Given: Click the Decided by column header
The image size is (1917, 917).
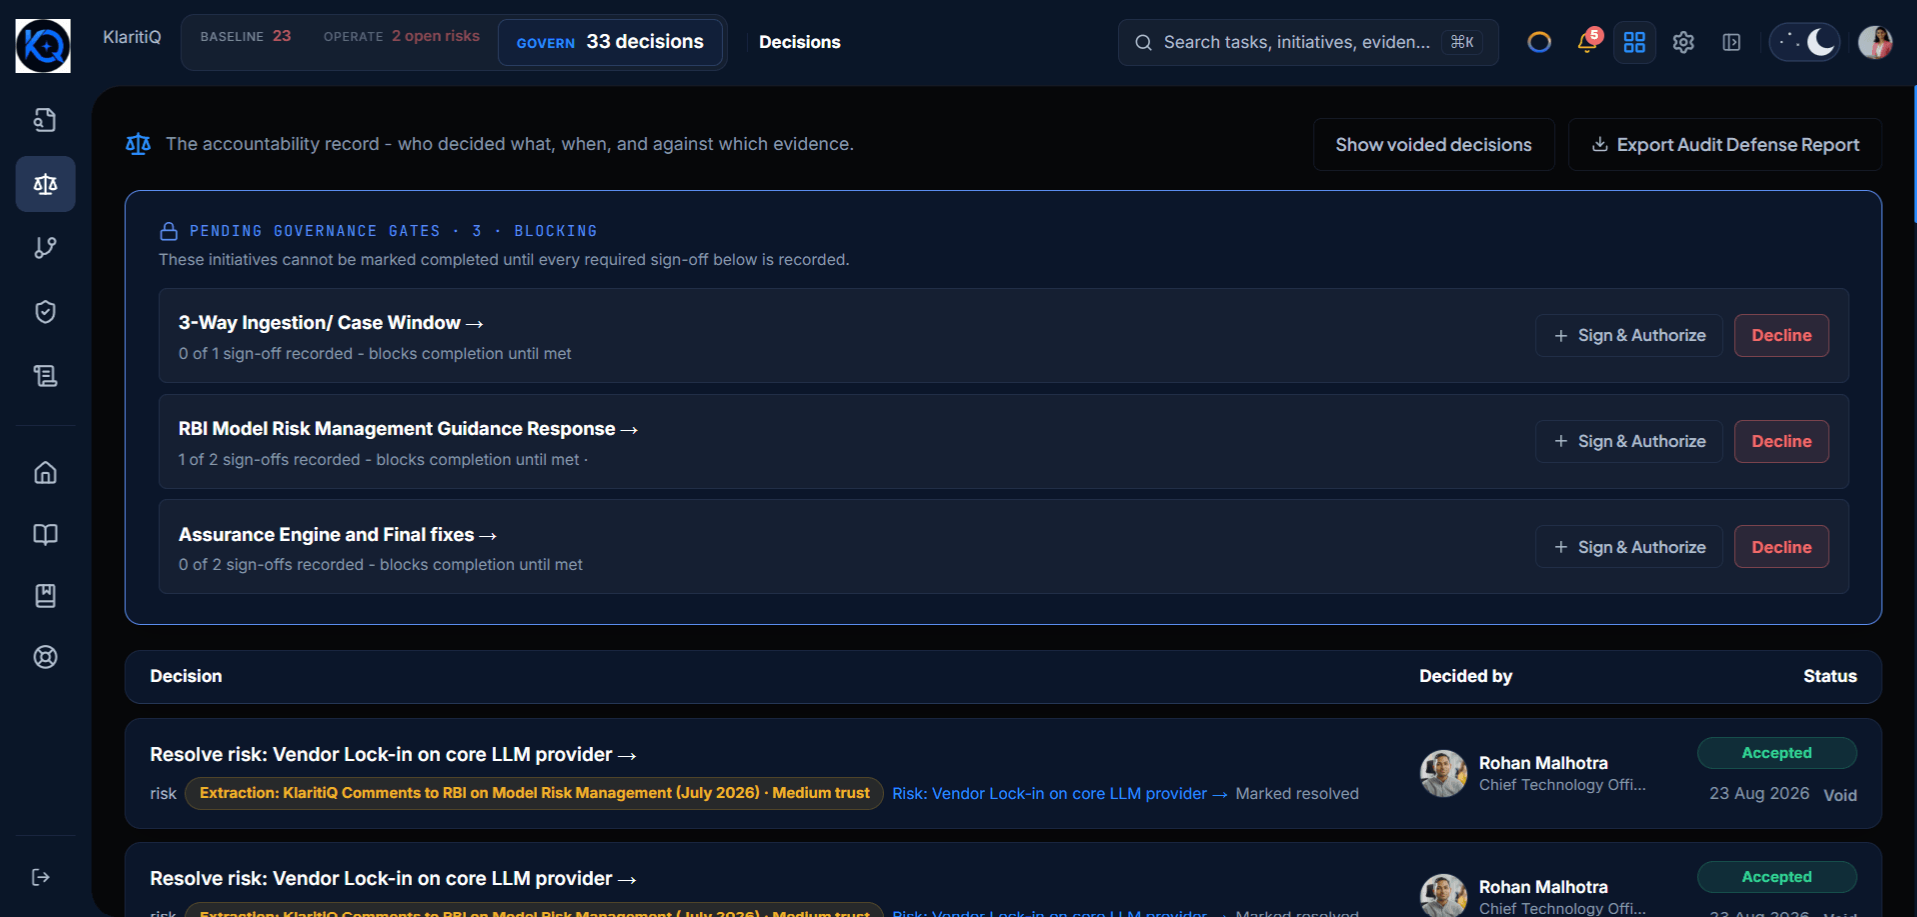Looking at the screenshot, I should tap(1465, 676).
